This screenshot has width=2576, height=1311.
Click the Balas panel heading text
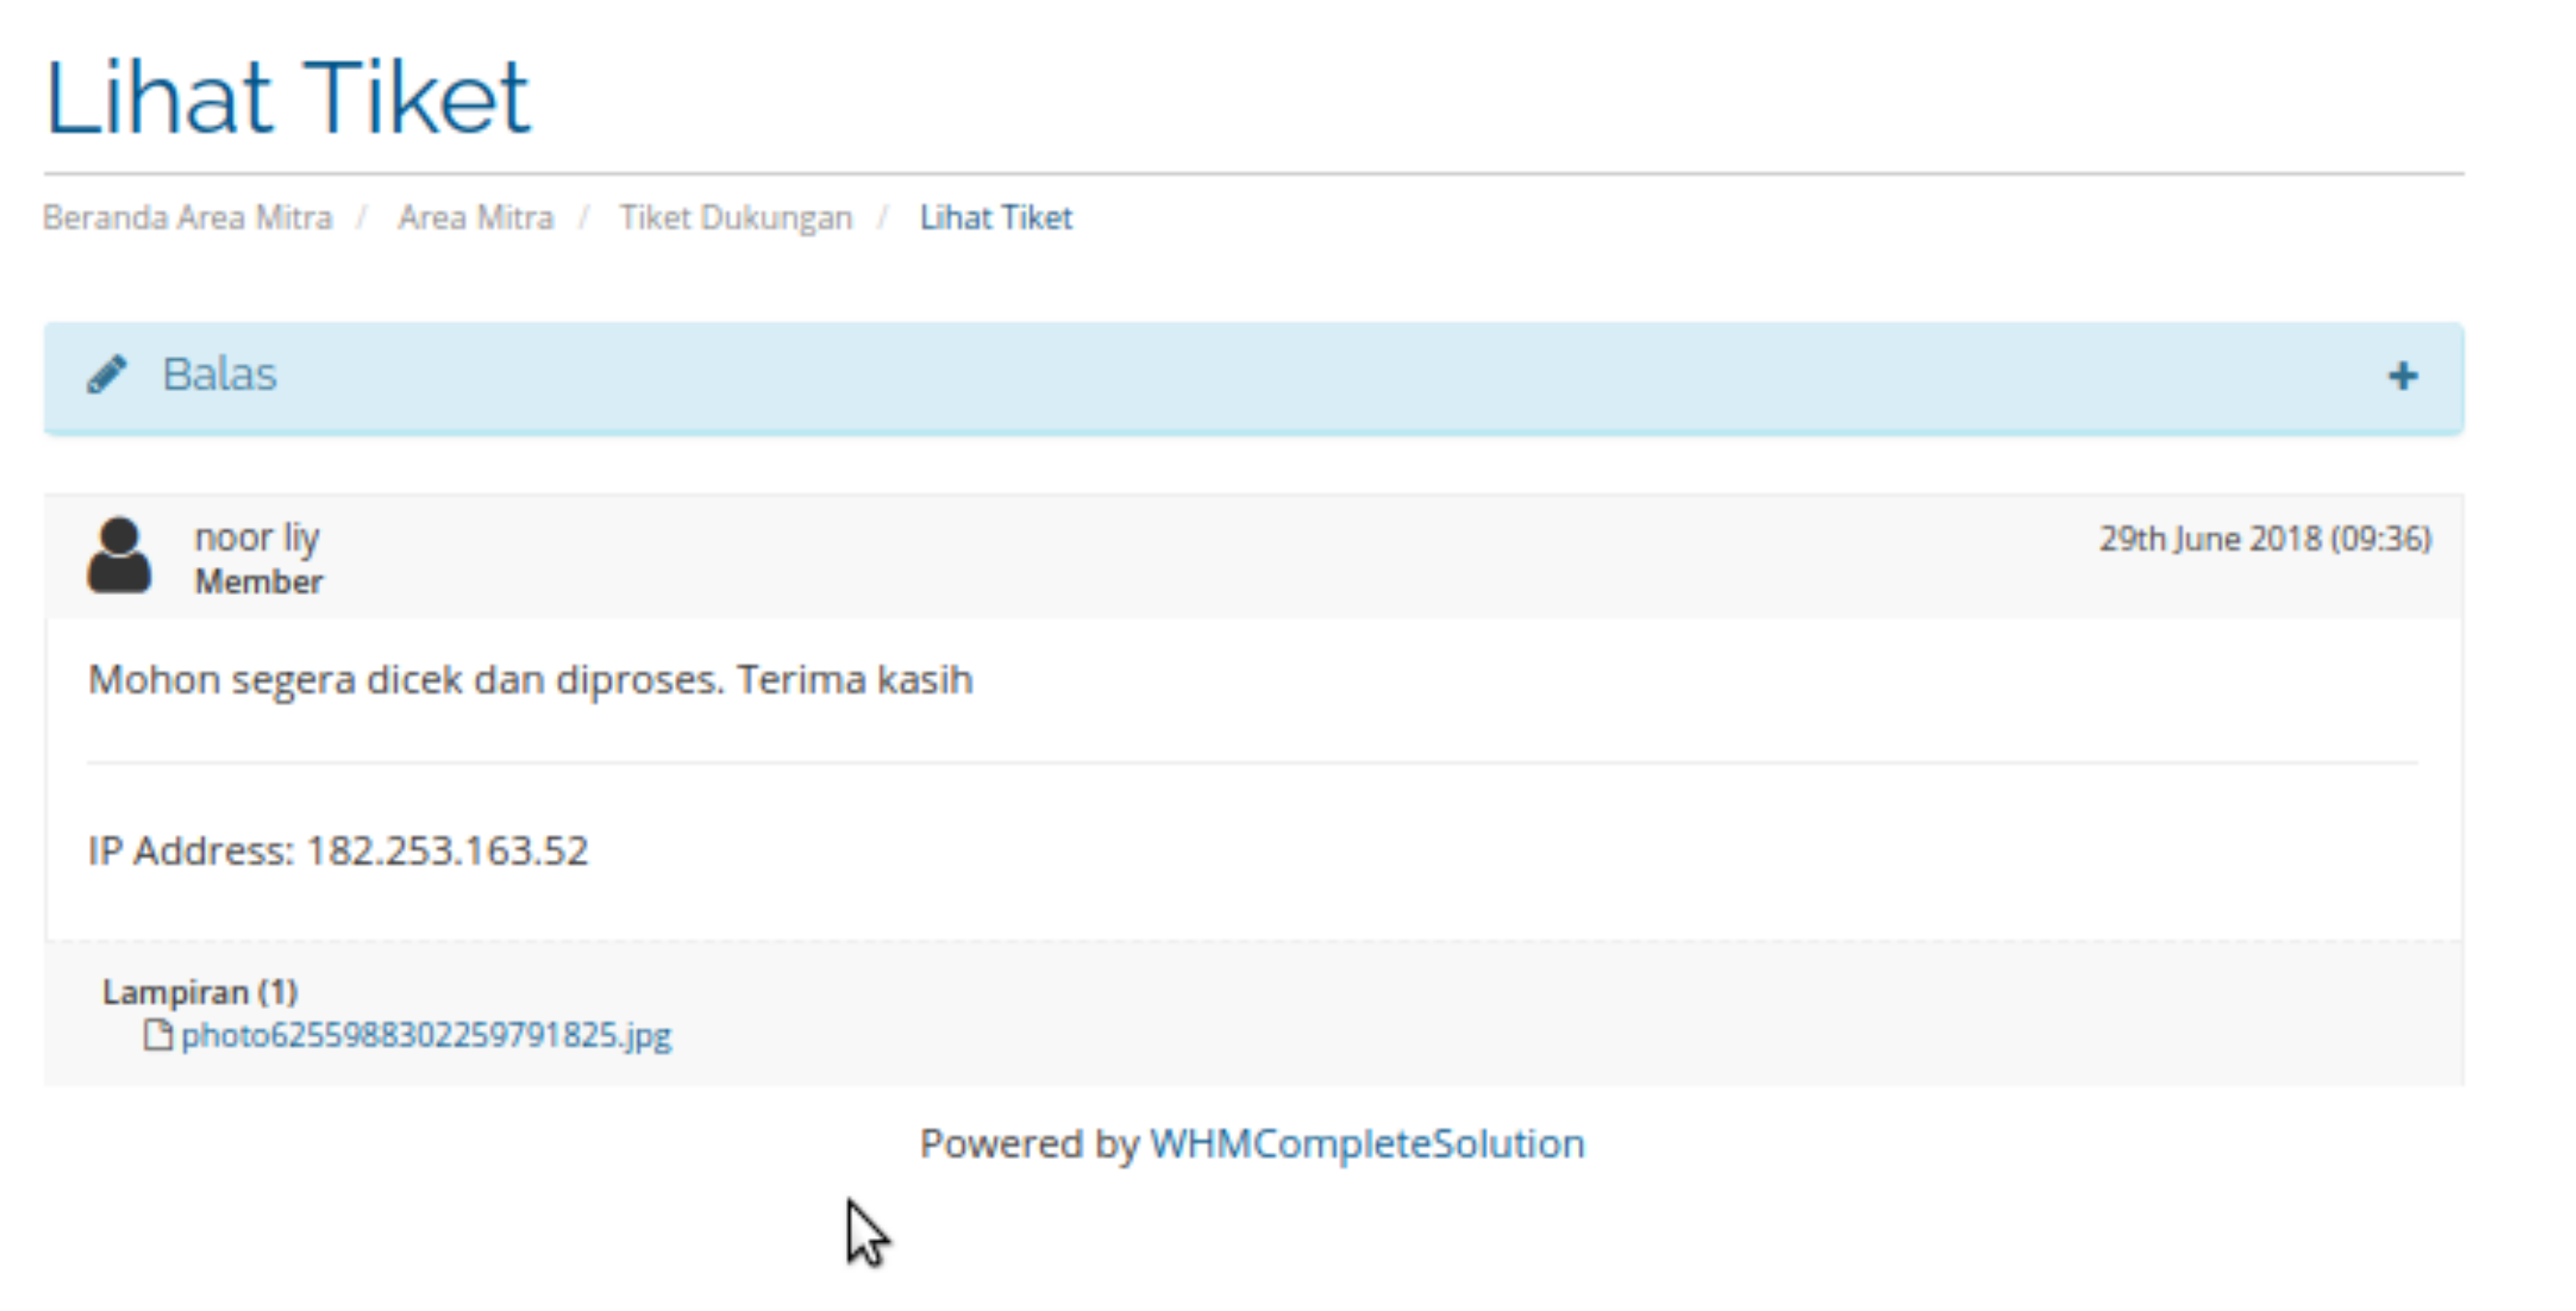point(219,375)
